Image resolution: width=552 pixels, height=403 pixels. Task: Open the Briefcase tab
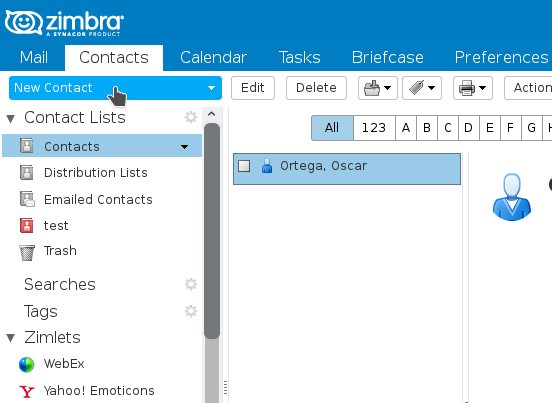tap(388, 58)
